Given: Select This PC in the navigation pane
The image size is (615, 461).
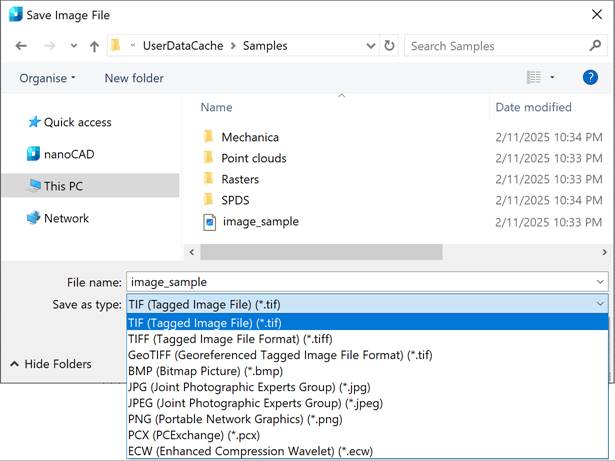Looking at the screenshot, I should pos(91,186).
